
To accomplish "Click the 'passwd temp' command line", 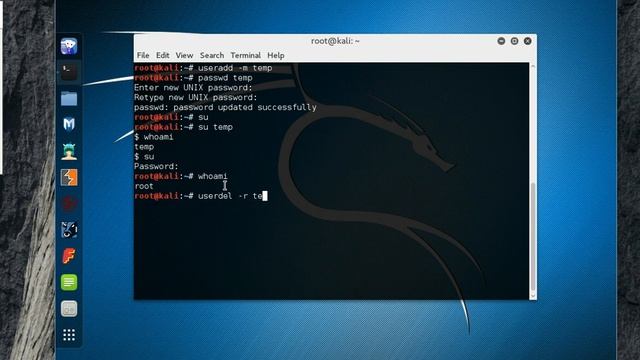I will (x=193, y=78).
